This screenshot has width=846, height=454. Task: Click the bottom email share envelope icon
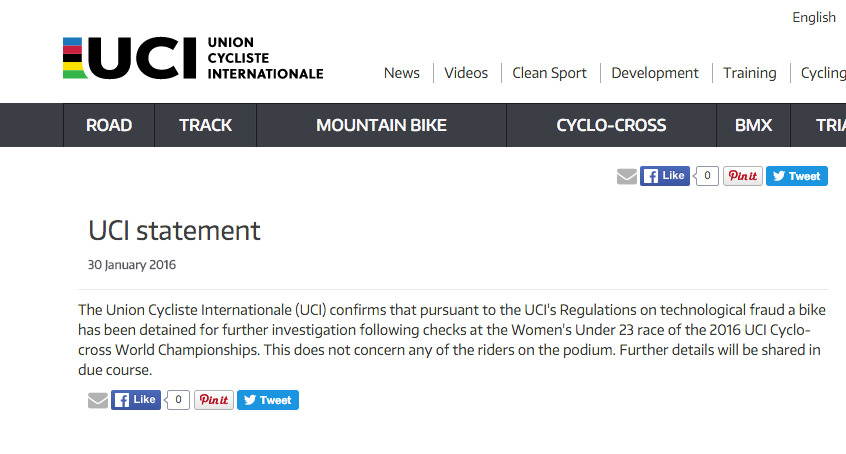pos(98,400)
